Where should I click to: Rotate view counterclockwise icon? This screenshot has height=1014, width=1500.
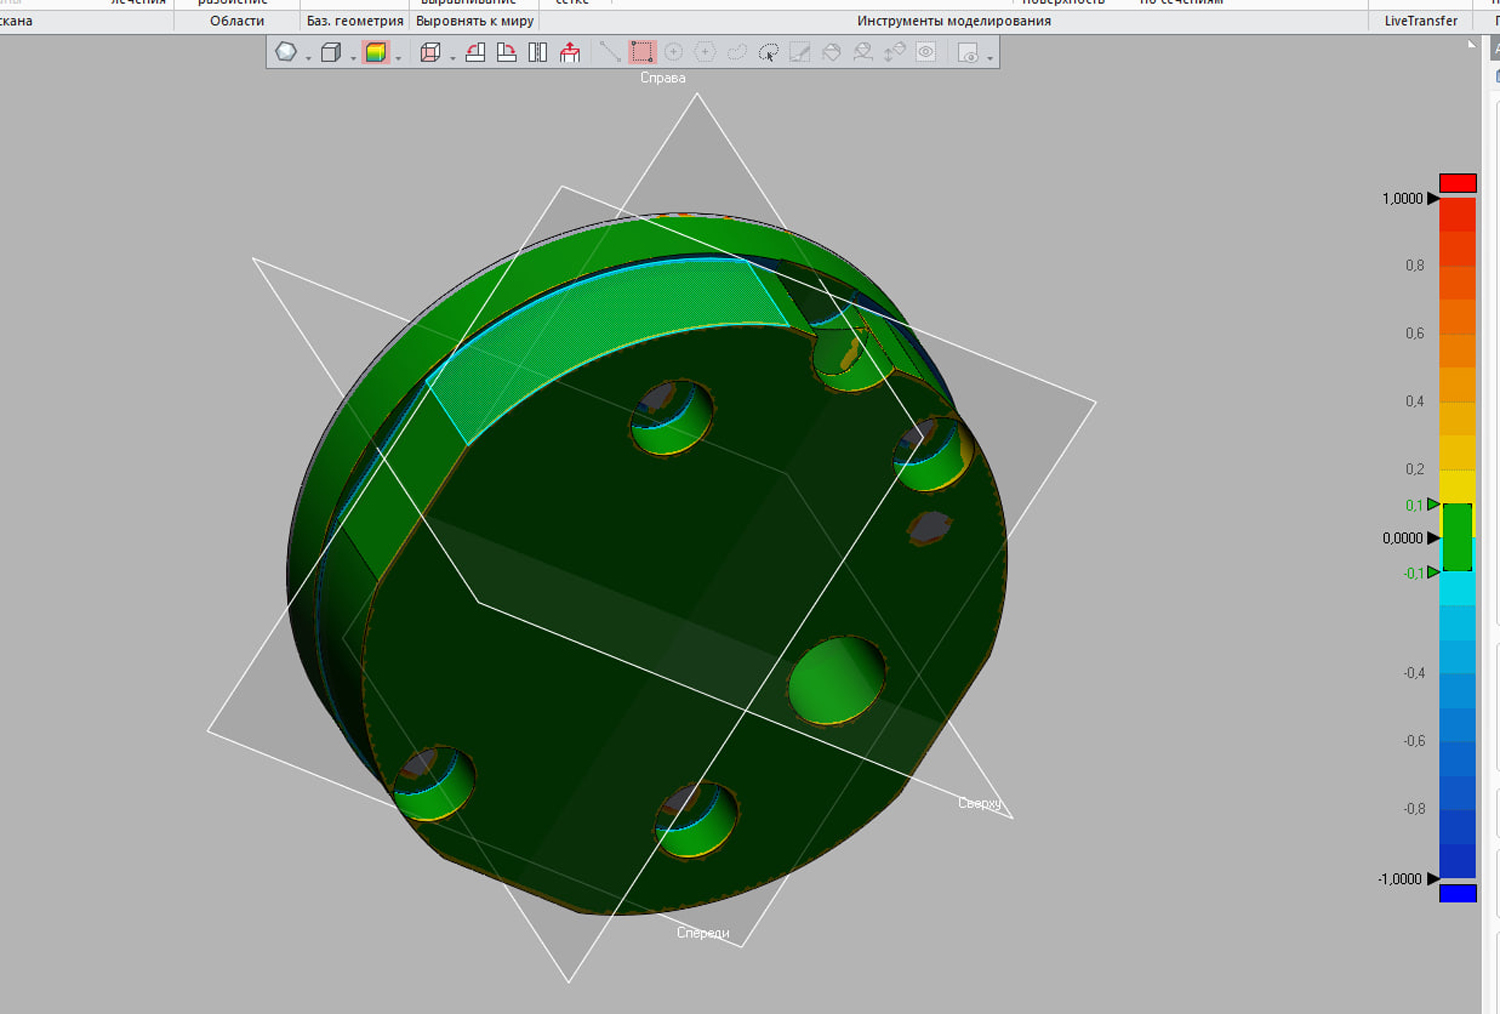[476, 52]
